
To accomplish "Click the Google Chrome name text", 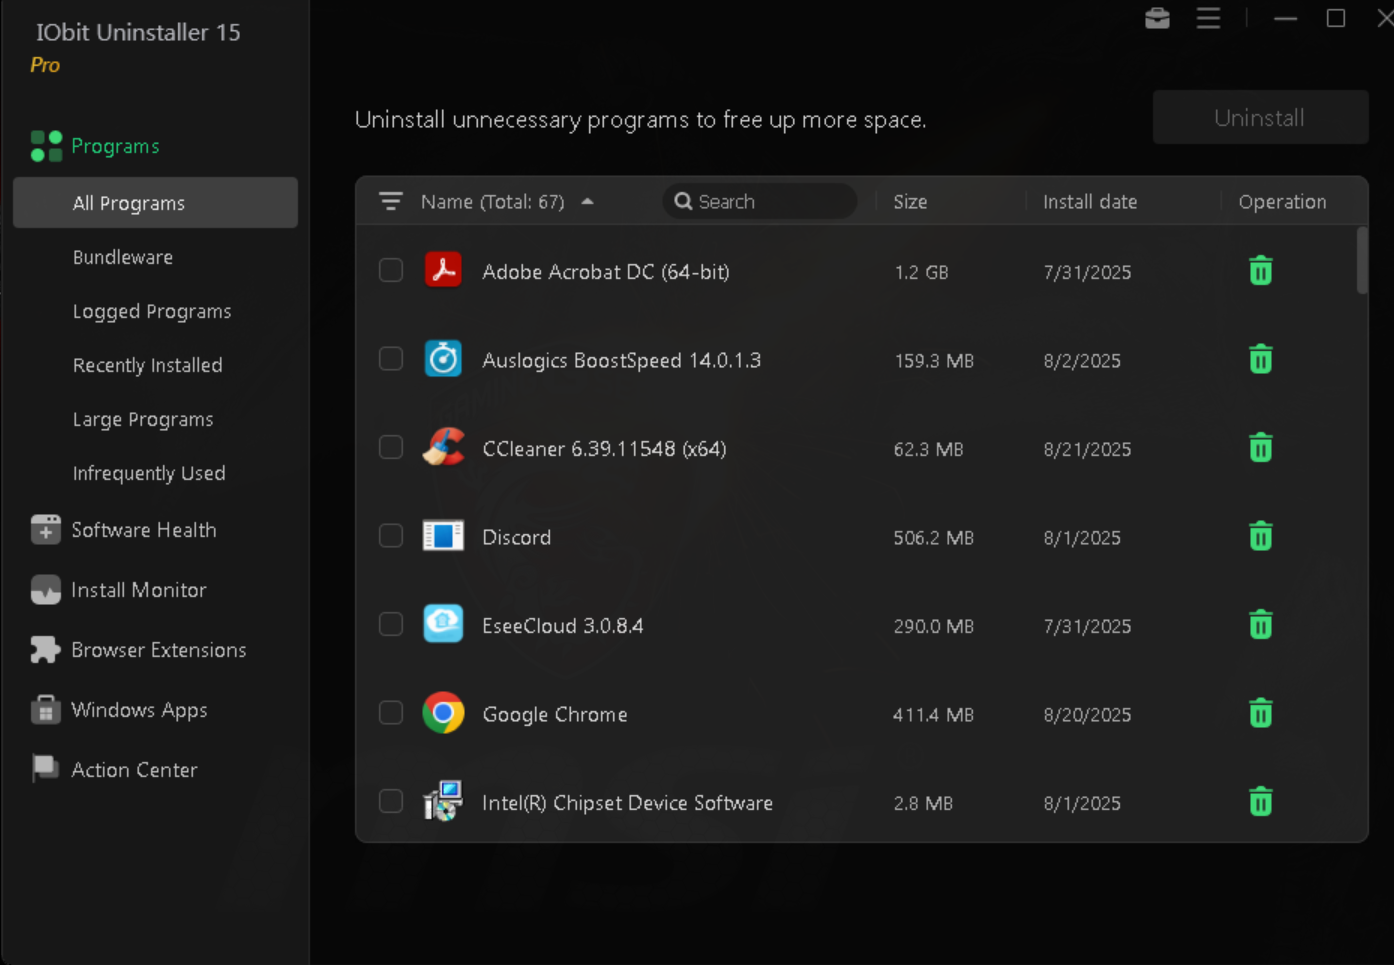I will point(555,715).
